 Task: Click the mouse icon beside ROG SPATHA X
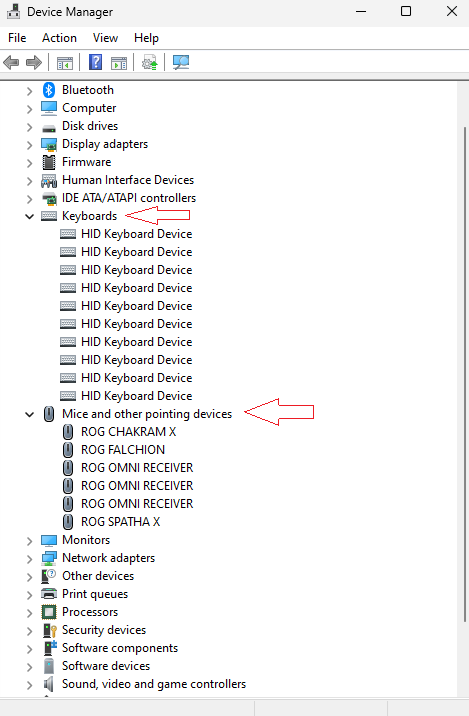[68, 522]
